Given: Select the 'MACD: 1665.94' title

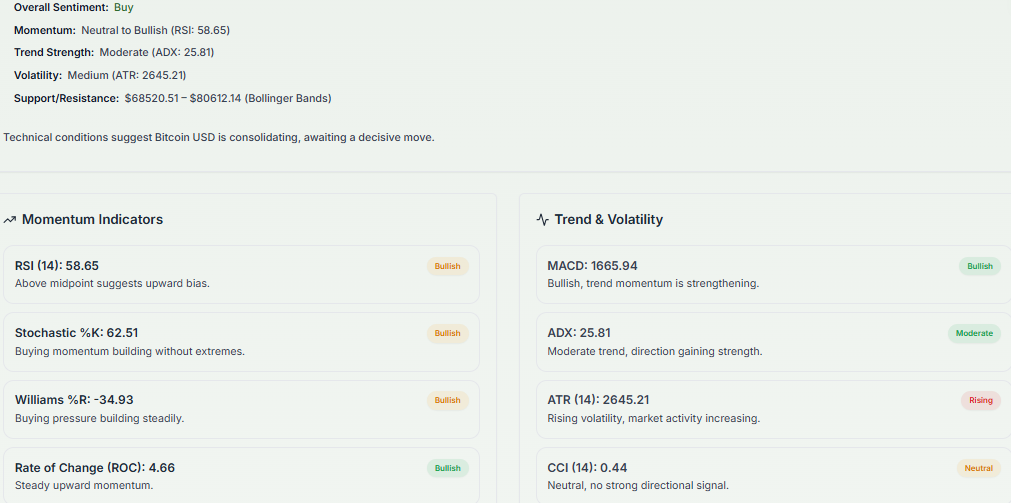Looking at the screenshot, I should point(593,266).
